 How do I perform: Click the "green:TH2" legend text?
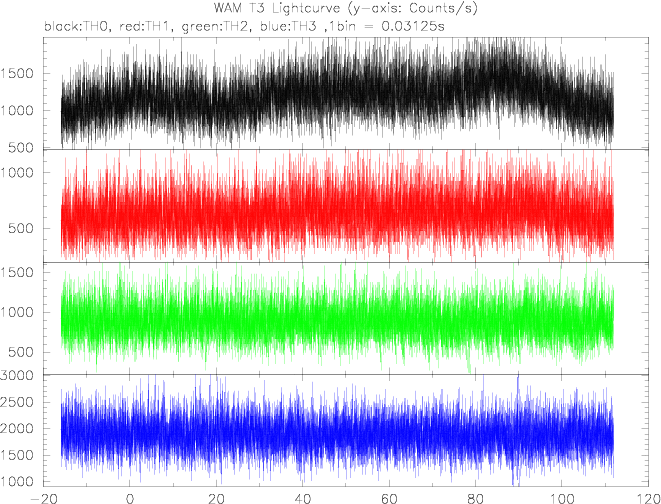pyautogui.click(x=215, y=27)
